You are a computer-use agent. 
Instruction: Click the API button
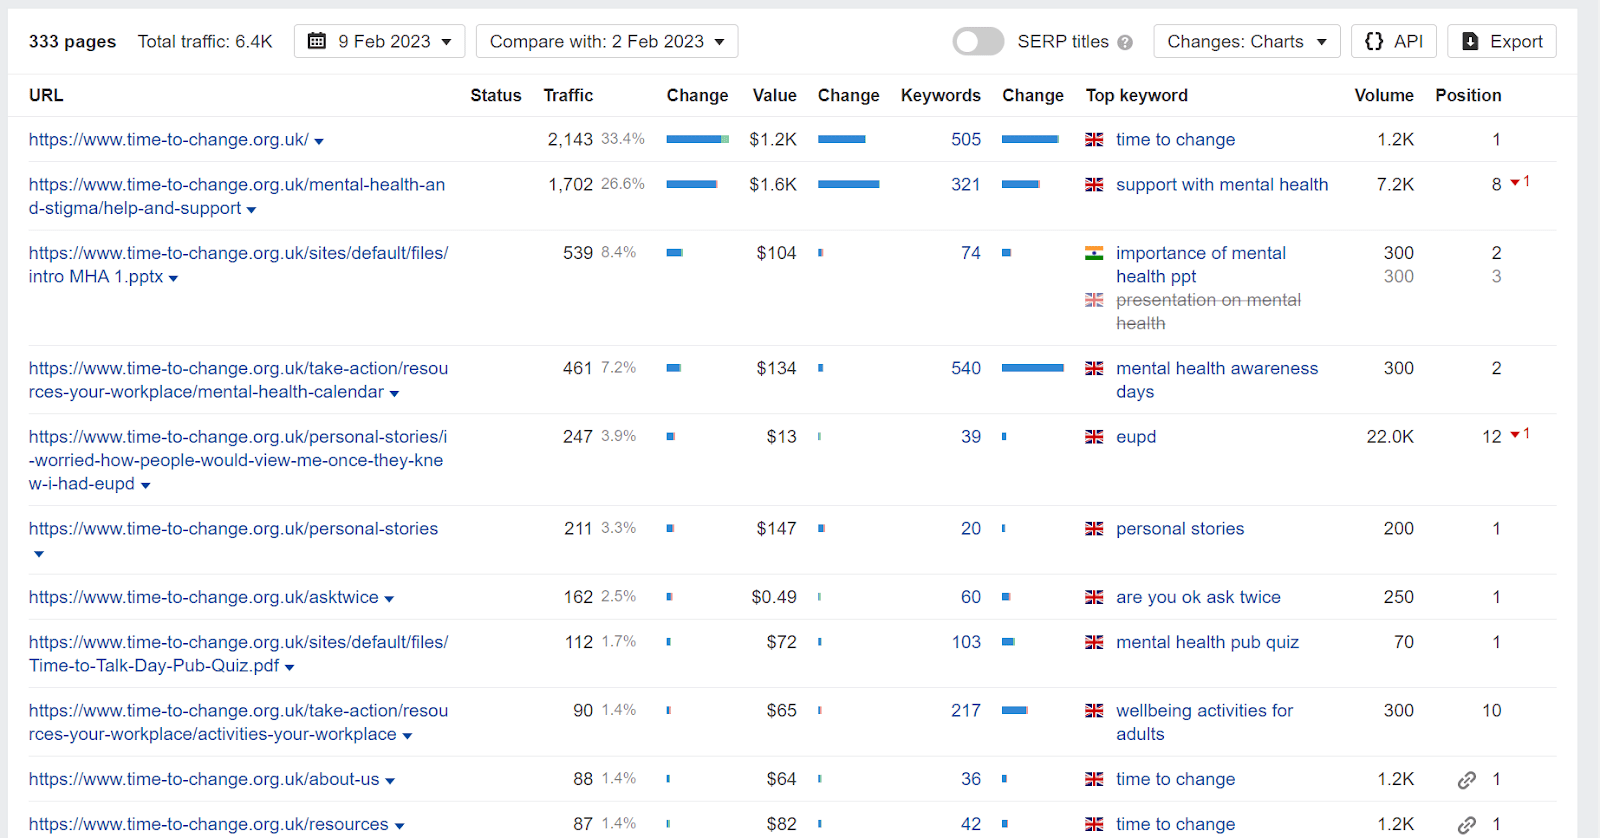coord(1394,41)
